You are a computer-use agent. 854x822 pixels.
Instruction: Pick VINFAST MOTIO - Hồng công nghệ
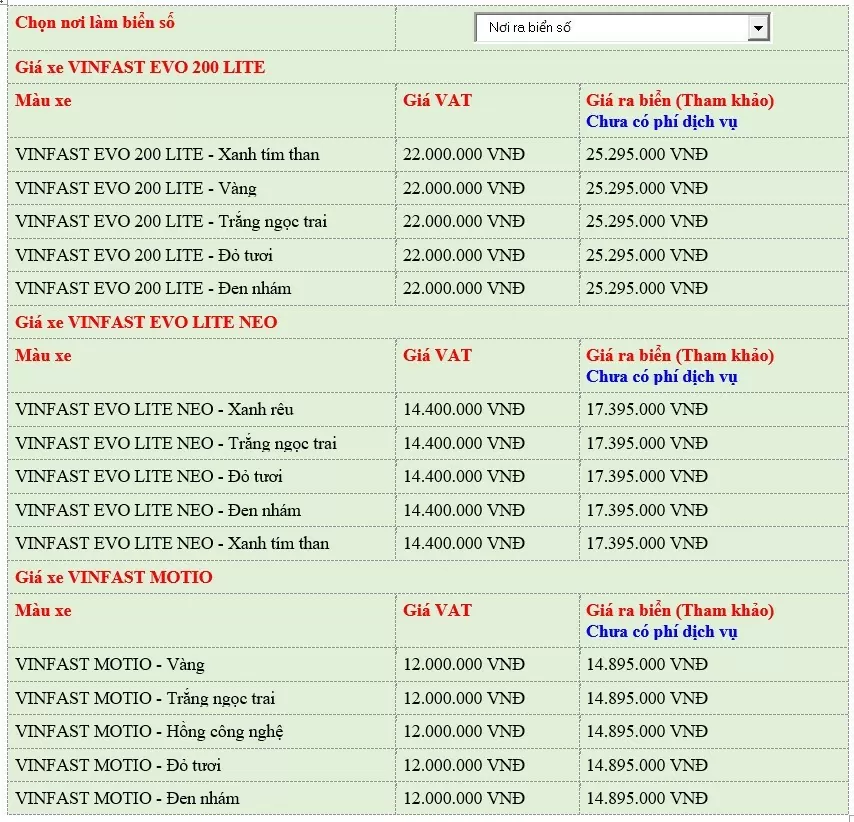[x=150, y=731]
